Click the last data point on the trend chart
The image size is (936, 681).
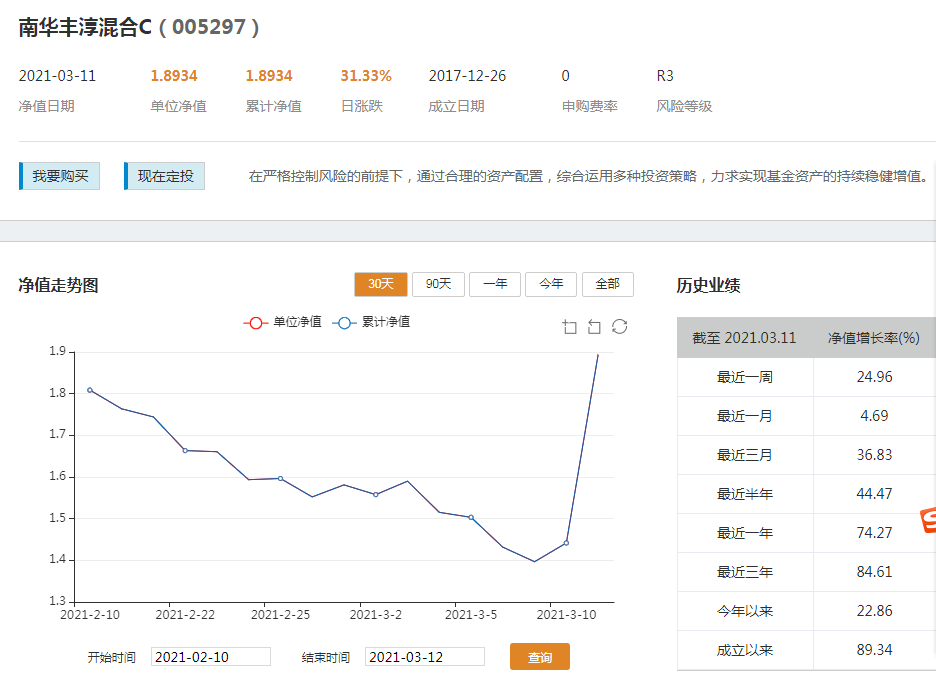pyautogui.click(x=598, y=354)
